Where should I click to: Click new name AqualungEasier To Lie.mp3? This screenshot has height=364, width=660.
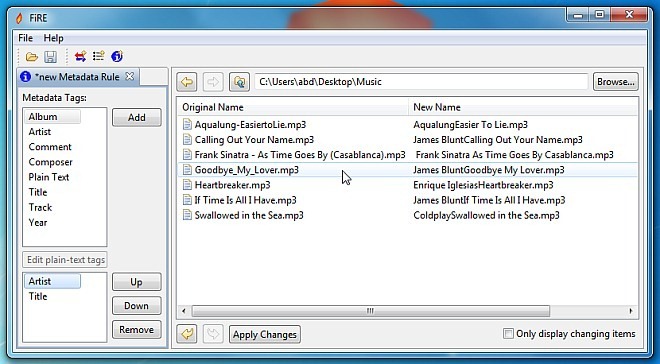pyautogui.click(x=470, y=125)
